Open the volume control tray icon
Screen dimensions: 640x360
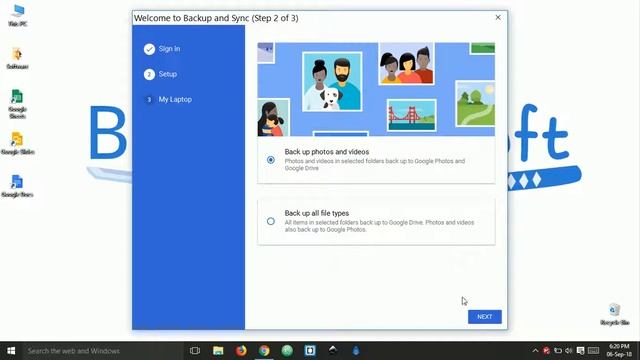[569, 351]
